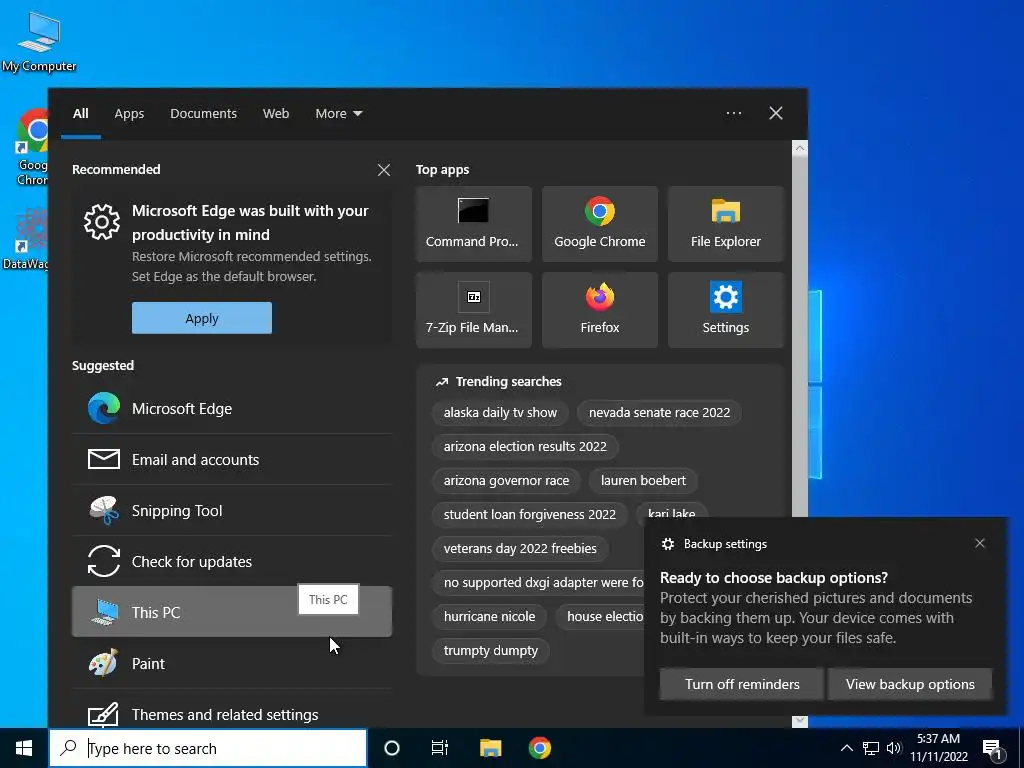Image resolution: width=1024 pixels, height=768 pixels.
Task: Search trending 'lauren boebert'
Action: [x=643, y=480]
